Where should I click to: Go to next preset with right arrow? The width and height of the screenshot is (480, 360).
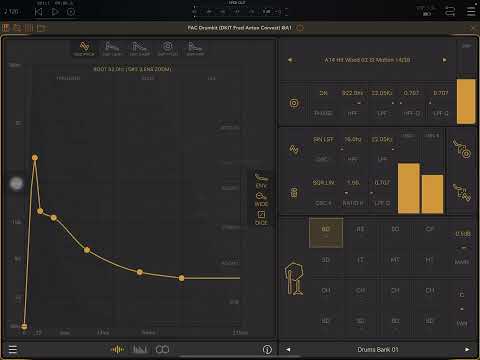(x=444, y=60)
